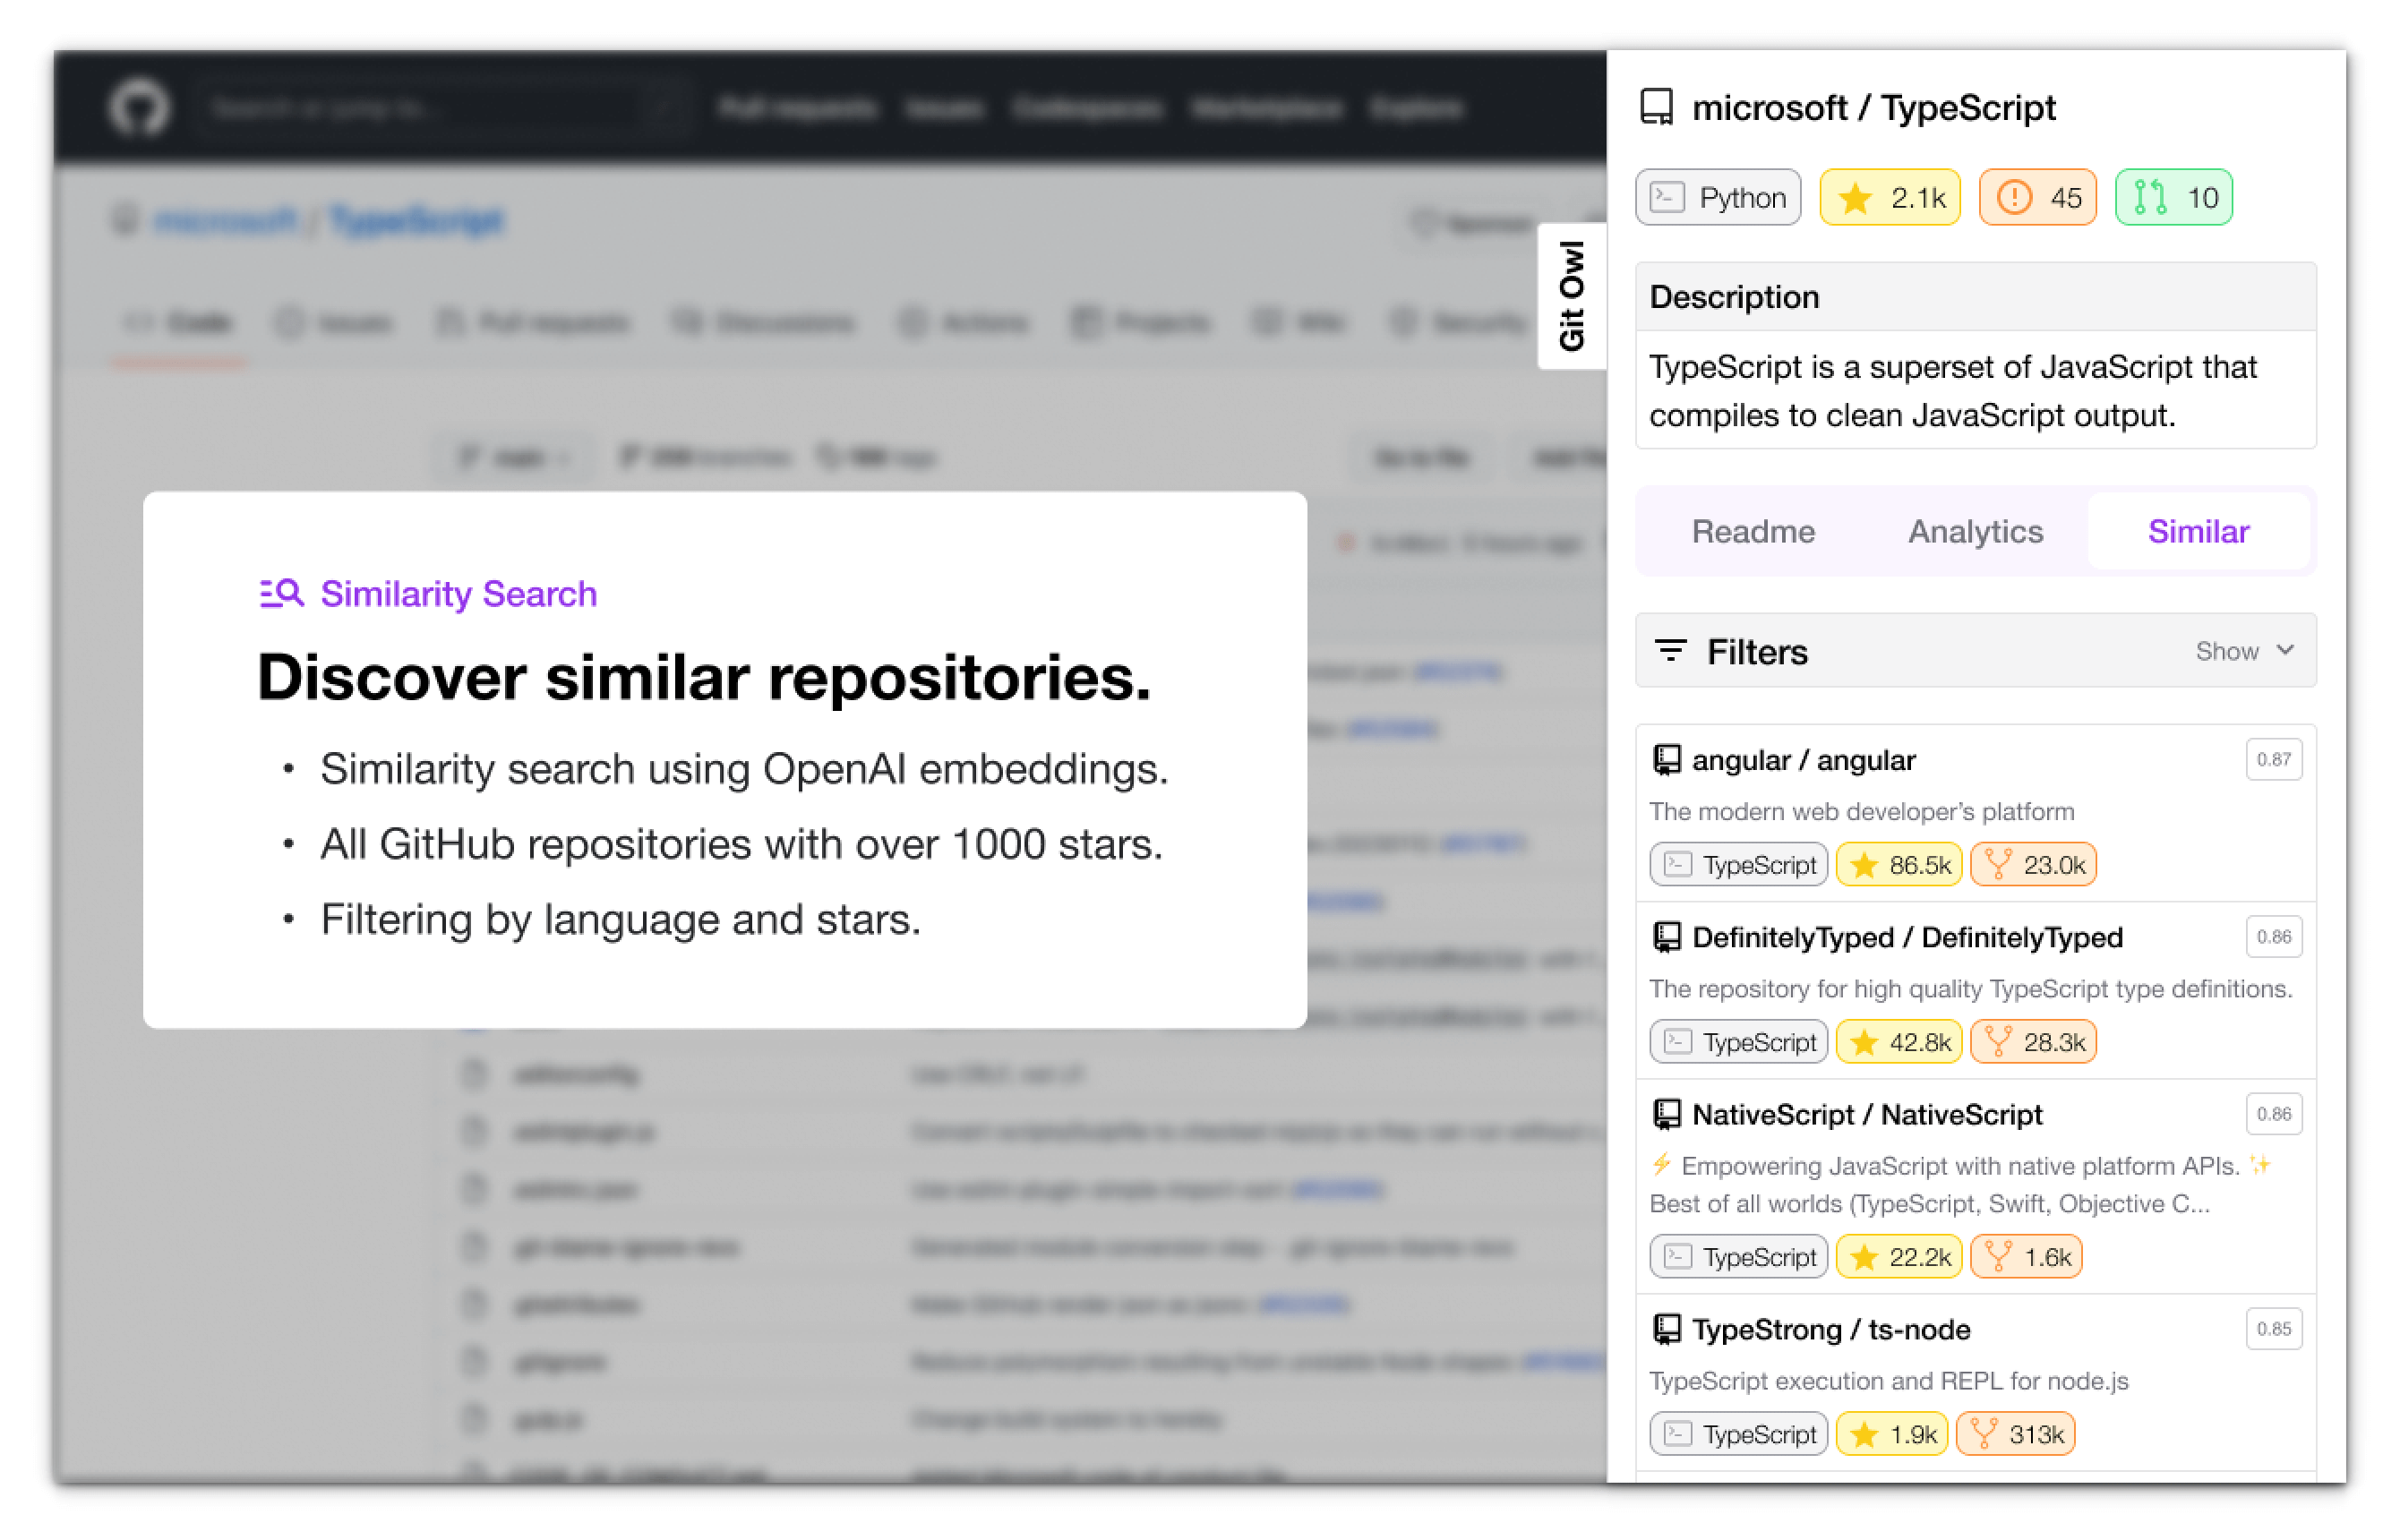Click the 10 pull requests badge

click(x=2173, y=197)
